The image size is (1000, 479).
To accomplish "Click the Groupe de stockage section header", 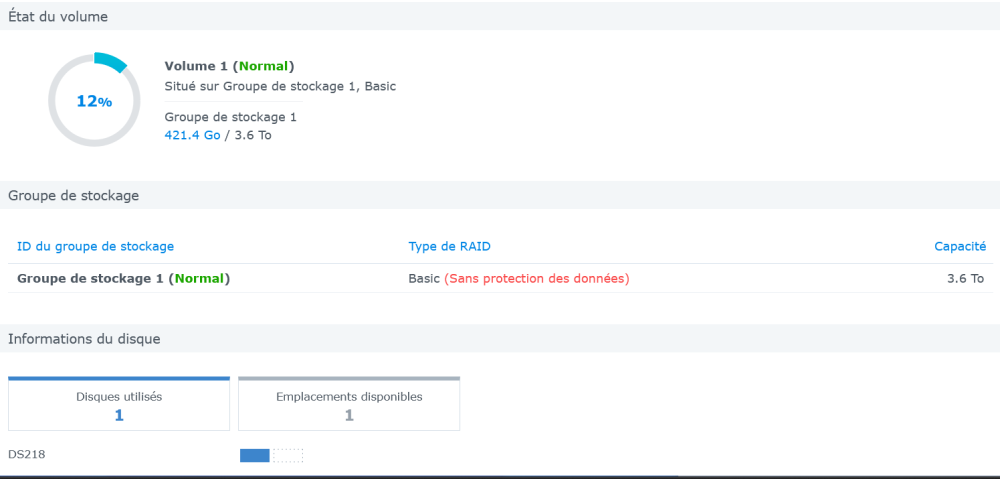I will pos(73,196).
